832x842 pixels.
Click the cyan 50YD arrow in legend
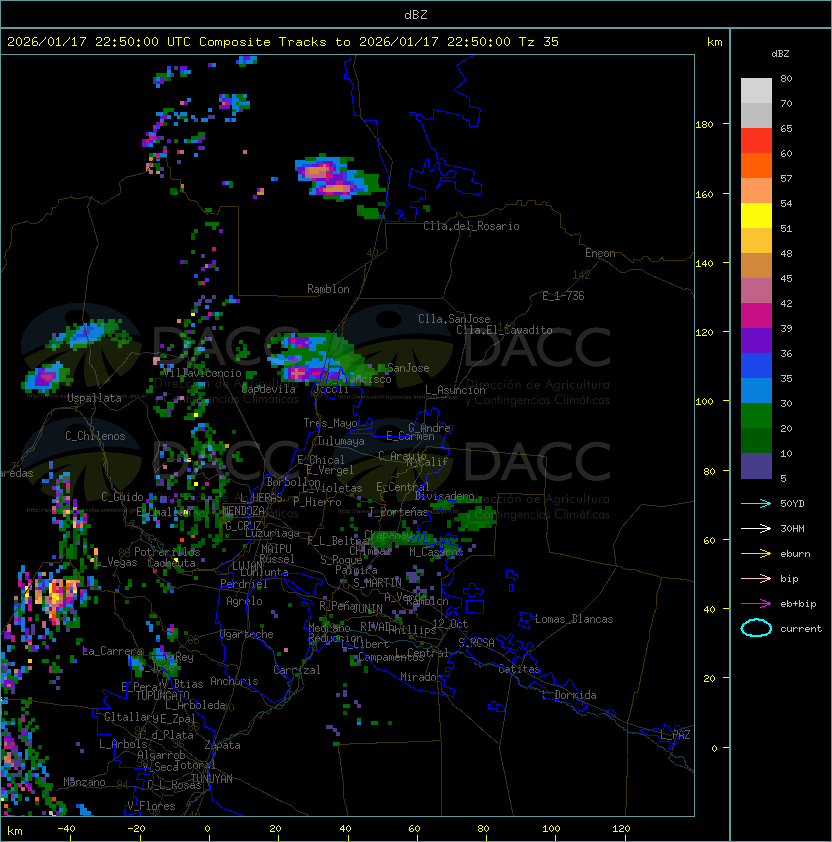click(756, 503)
